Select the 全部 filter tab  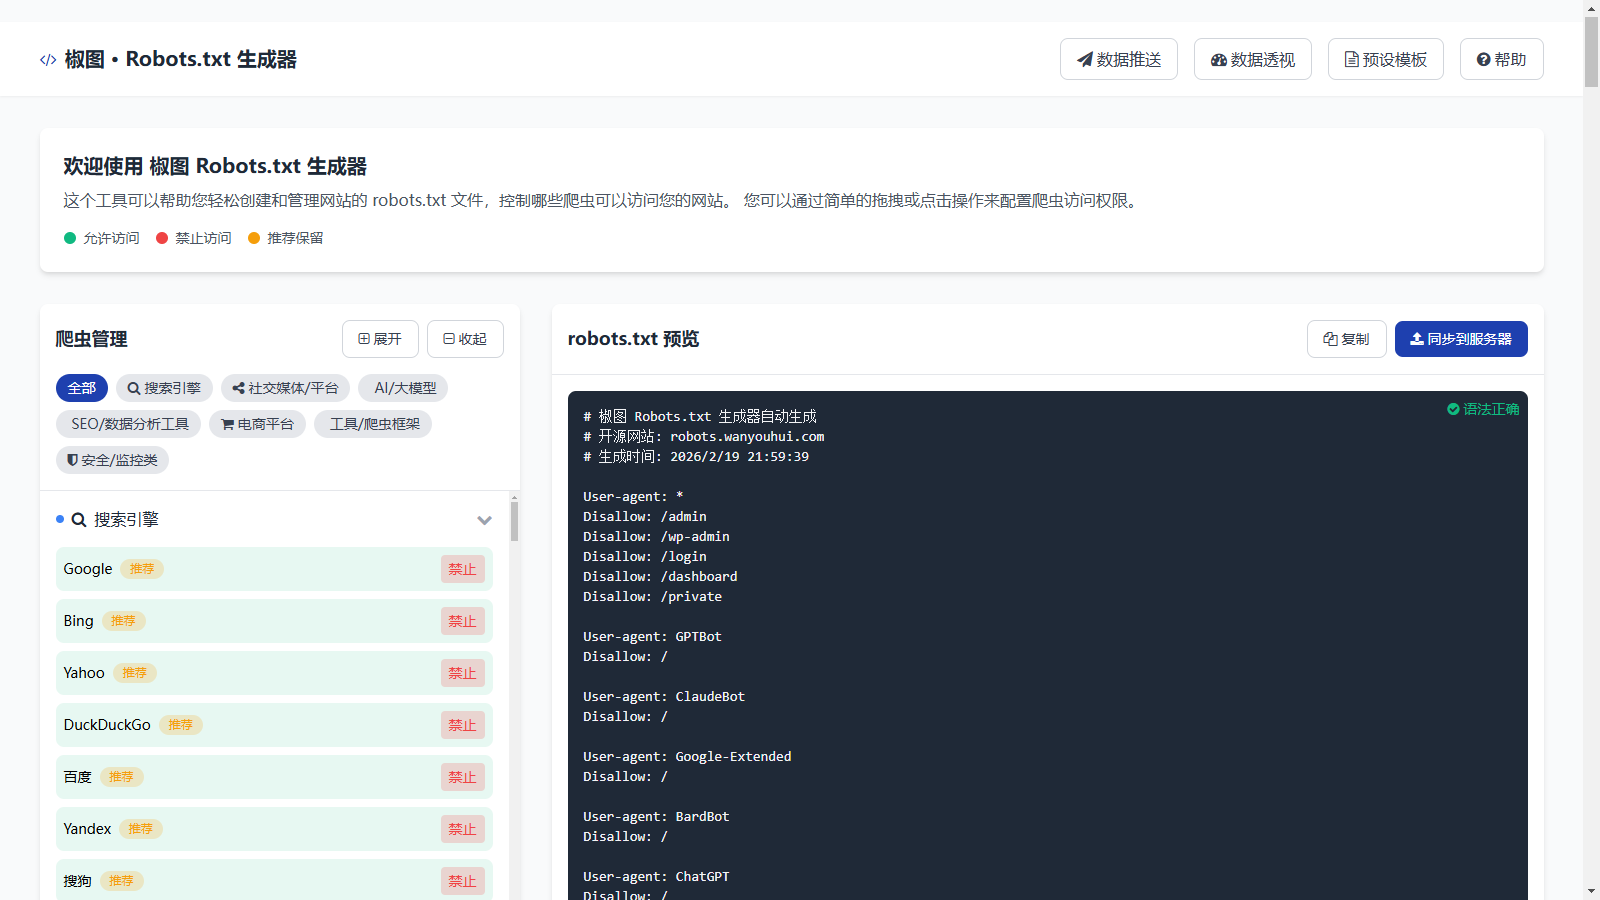(82, 388)
